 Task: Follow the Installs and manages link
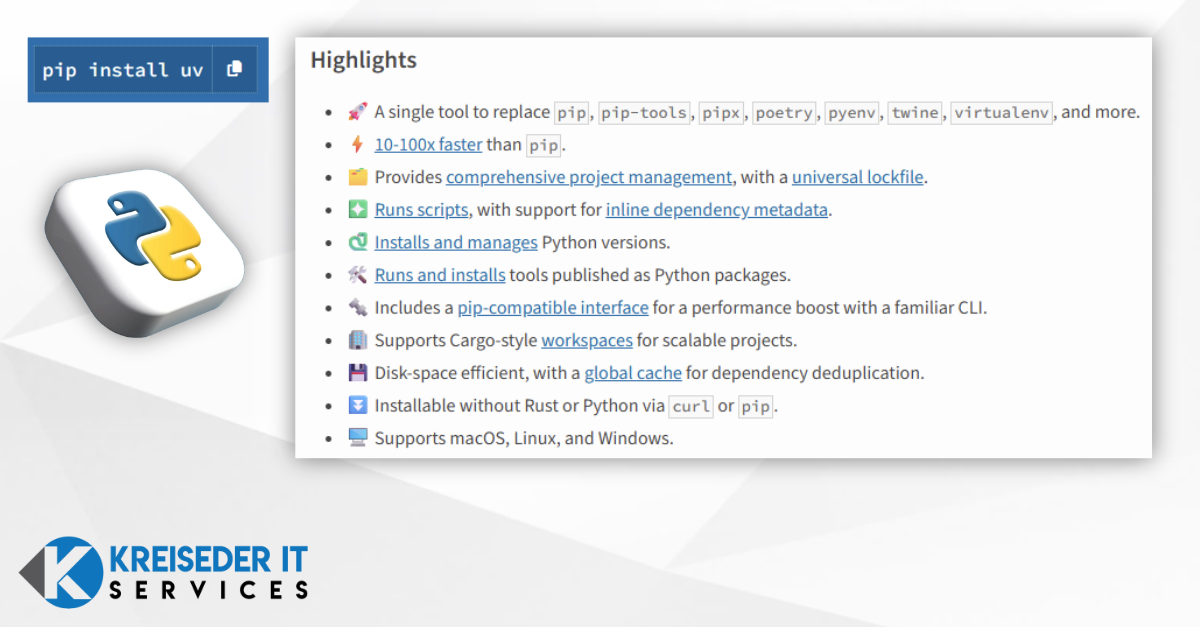point(456,242)
